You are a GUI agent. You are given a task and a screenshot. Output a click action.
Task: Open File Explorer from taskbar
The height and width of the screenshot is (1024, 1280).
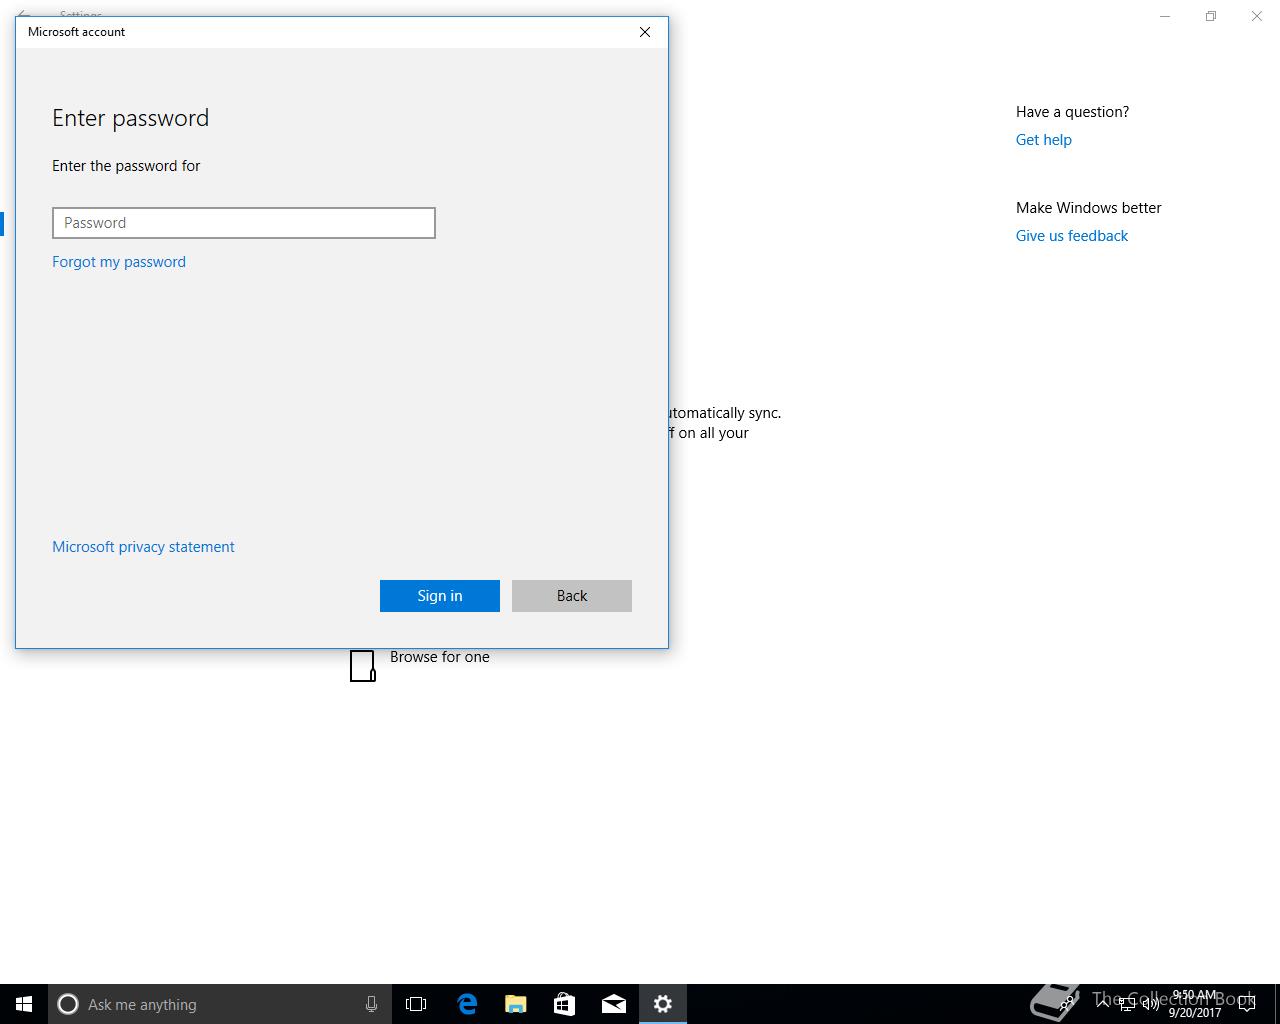[515, 1004]
